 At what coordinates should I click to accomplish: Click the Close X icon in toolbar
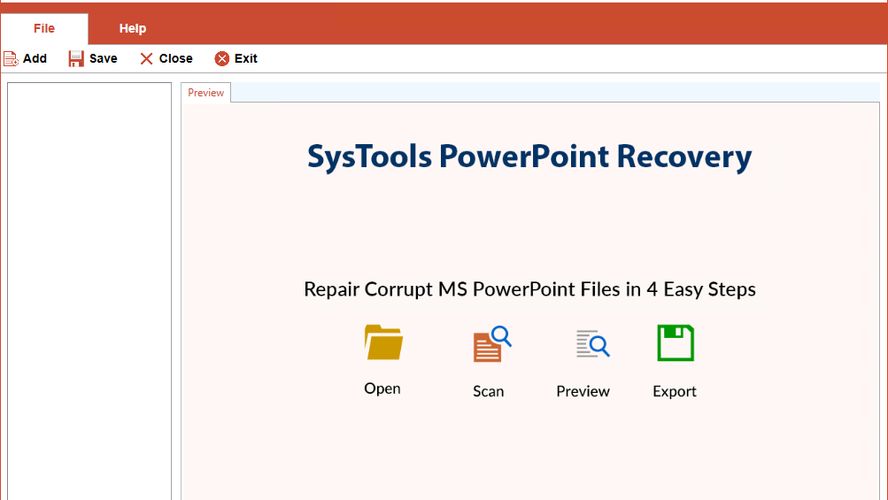[x=146, y=59]
